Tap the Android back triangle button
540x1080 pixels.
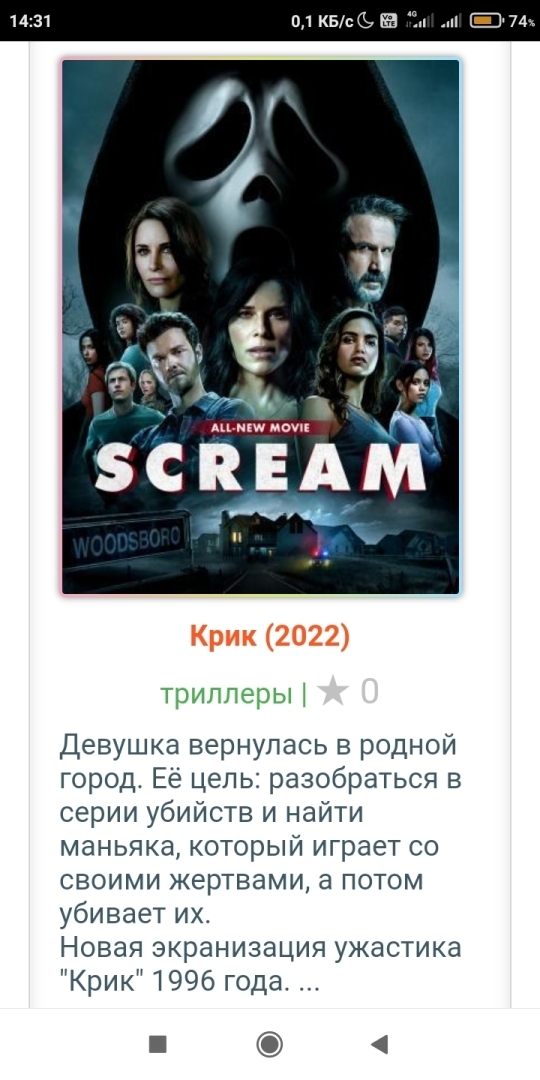pos(380,1044)
